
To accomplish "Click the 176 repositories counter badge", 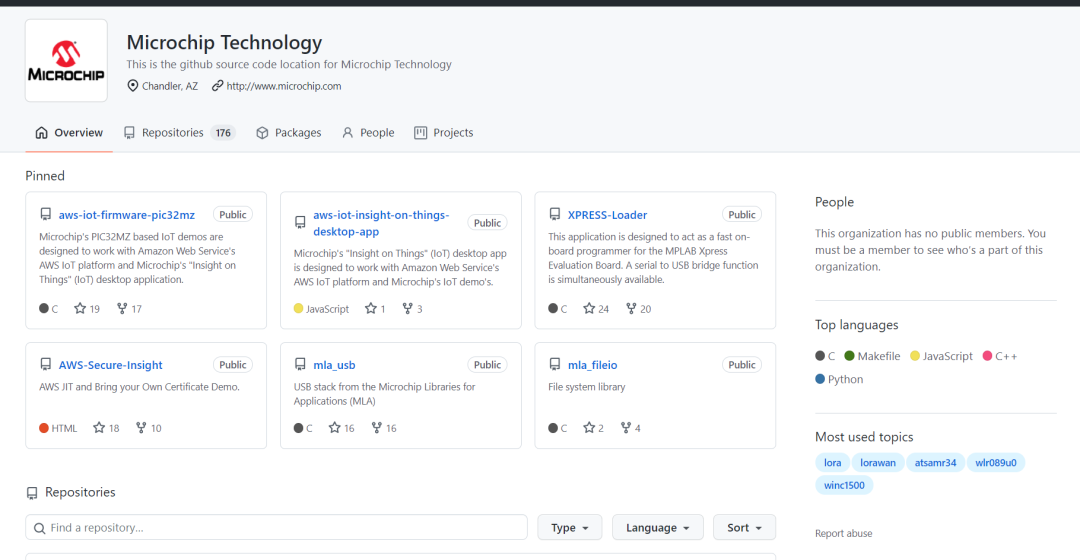I will [223, 133].
